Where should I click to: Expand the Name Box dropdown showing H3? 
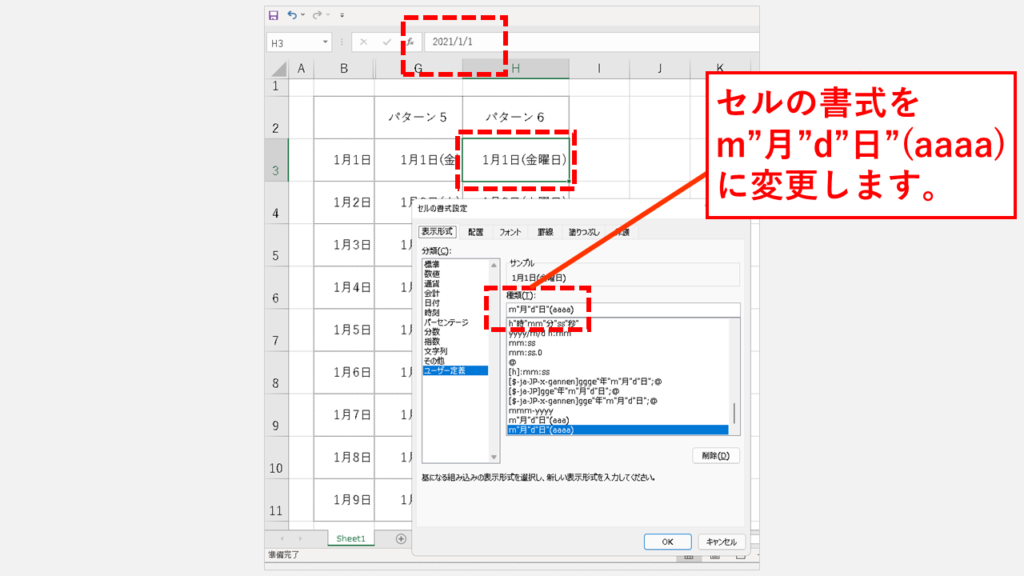(x=325, y=43)
